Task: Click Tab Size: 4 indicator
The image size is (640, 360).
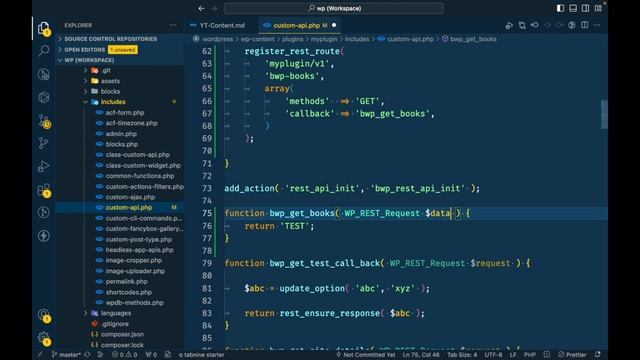Action: (x=462, y=355)
